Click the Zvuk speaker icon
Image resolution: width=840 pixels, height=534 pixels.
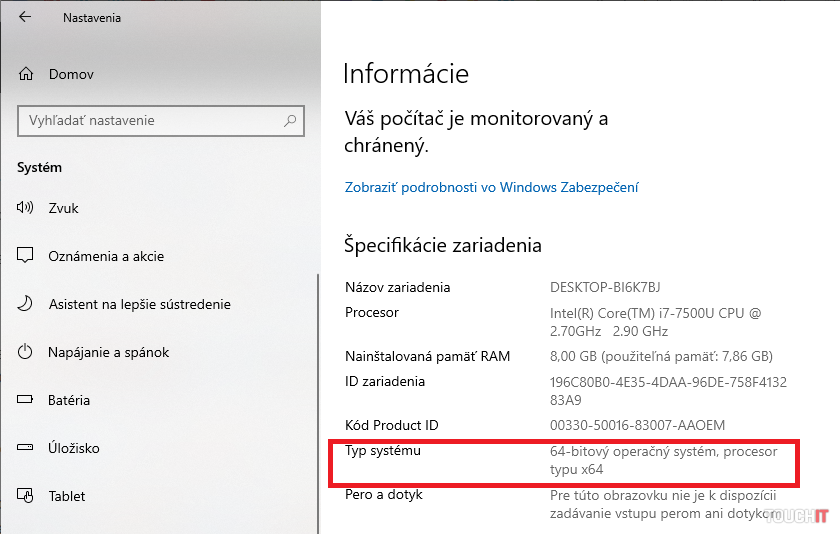(27, 208)
